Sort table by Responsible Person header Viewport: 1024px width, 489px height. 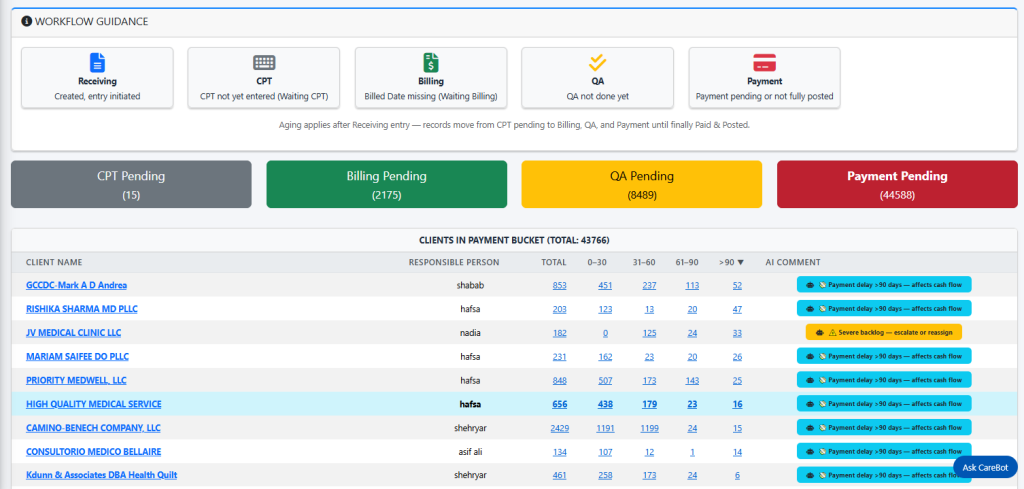tap(454, 262)
